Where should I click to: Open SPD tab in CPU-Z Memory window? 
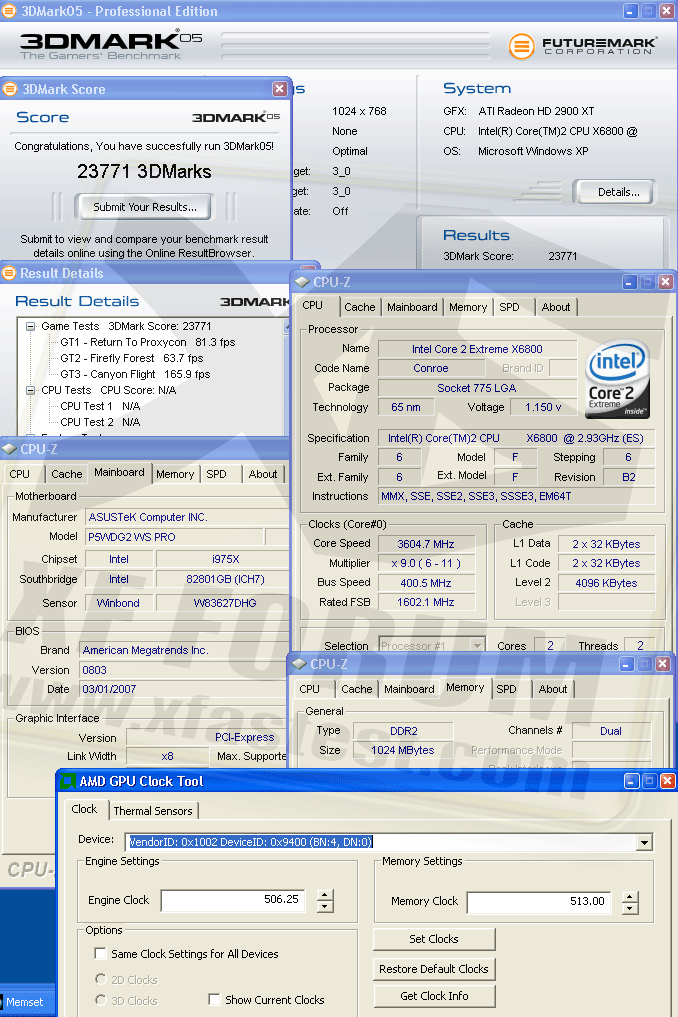[506, 689]
